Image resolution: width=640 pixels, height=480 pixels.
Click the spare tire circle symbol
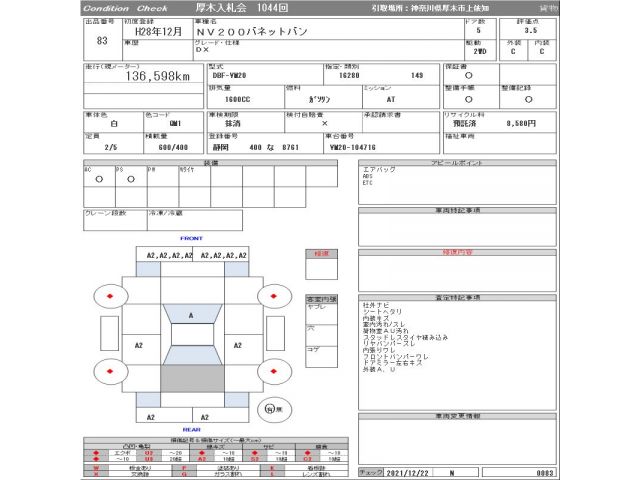[270, 409]
